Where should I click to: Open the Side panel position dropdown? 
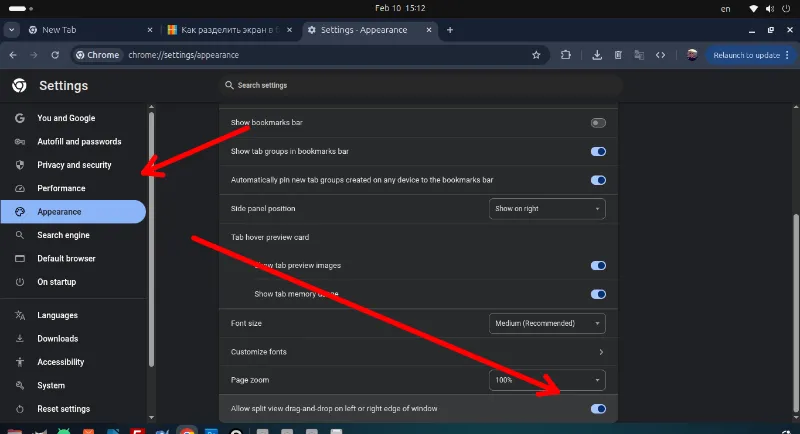548,209
